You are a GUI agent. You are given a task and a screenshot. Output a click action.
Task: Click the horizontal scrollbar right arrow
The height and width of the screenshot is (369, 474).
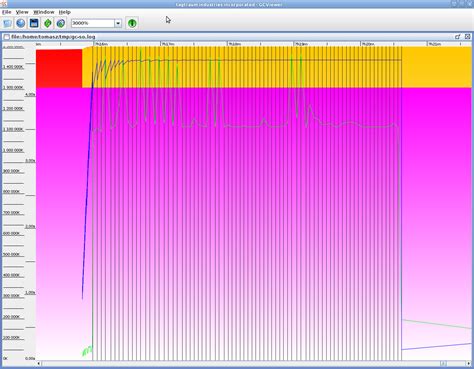469,363
